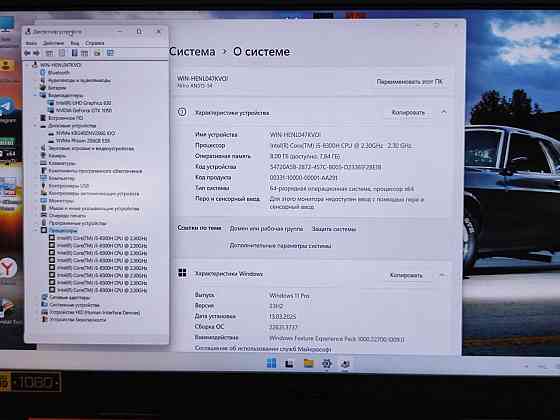Collapse the Процессоры tree node
Viewport: 560px width, 420px height.
[x=36, y=230]
